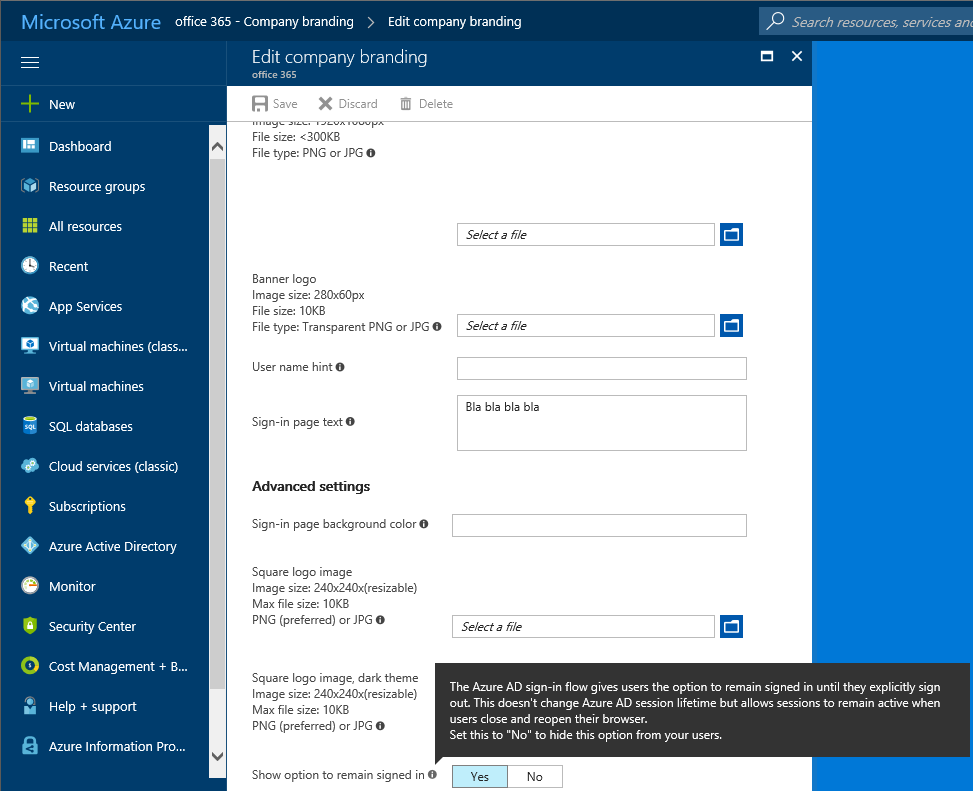Browse for the sign-in background image file
973x791 pixels.
pyautogui.click(x=732, y=235)
